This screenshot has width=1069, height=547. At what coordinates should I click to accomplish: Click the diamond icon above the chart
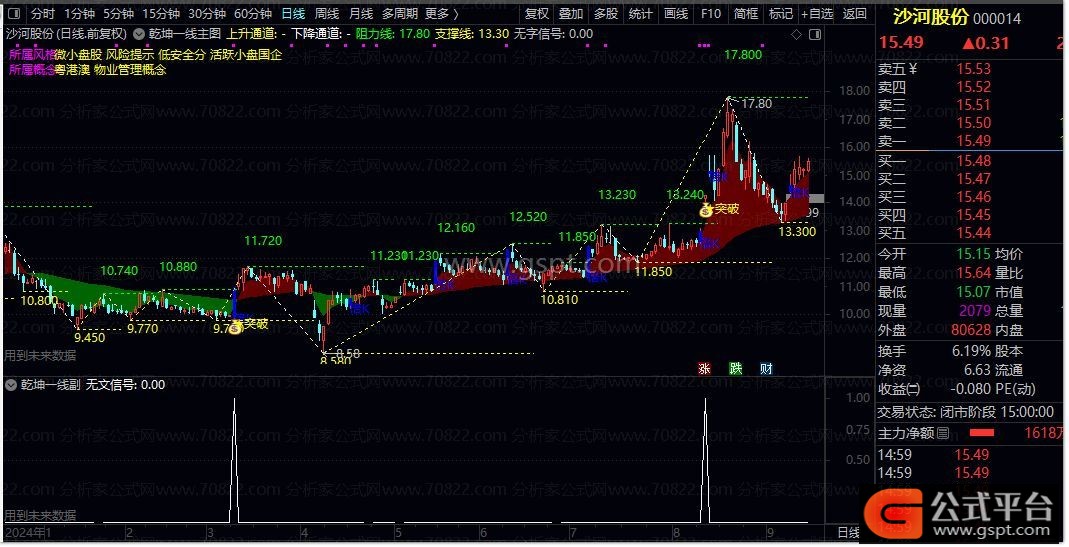click(x=795, y=33)
